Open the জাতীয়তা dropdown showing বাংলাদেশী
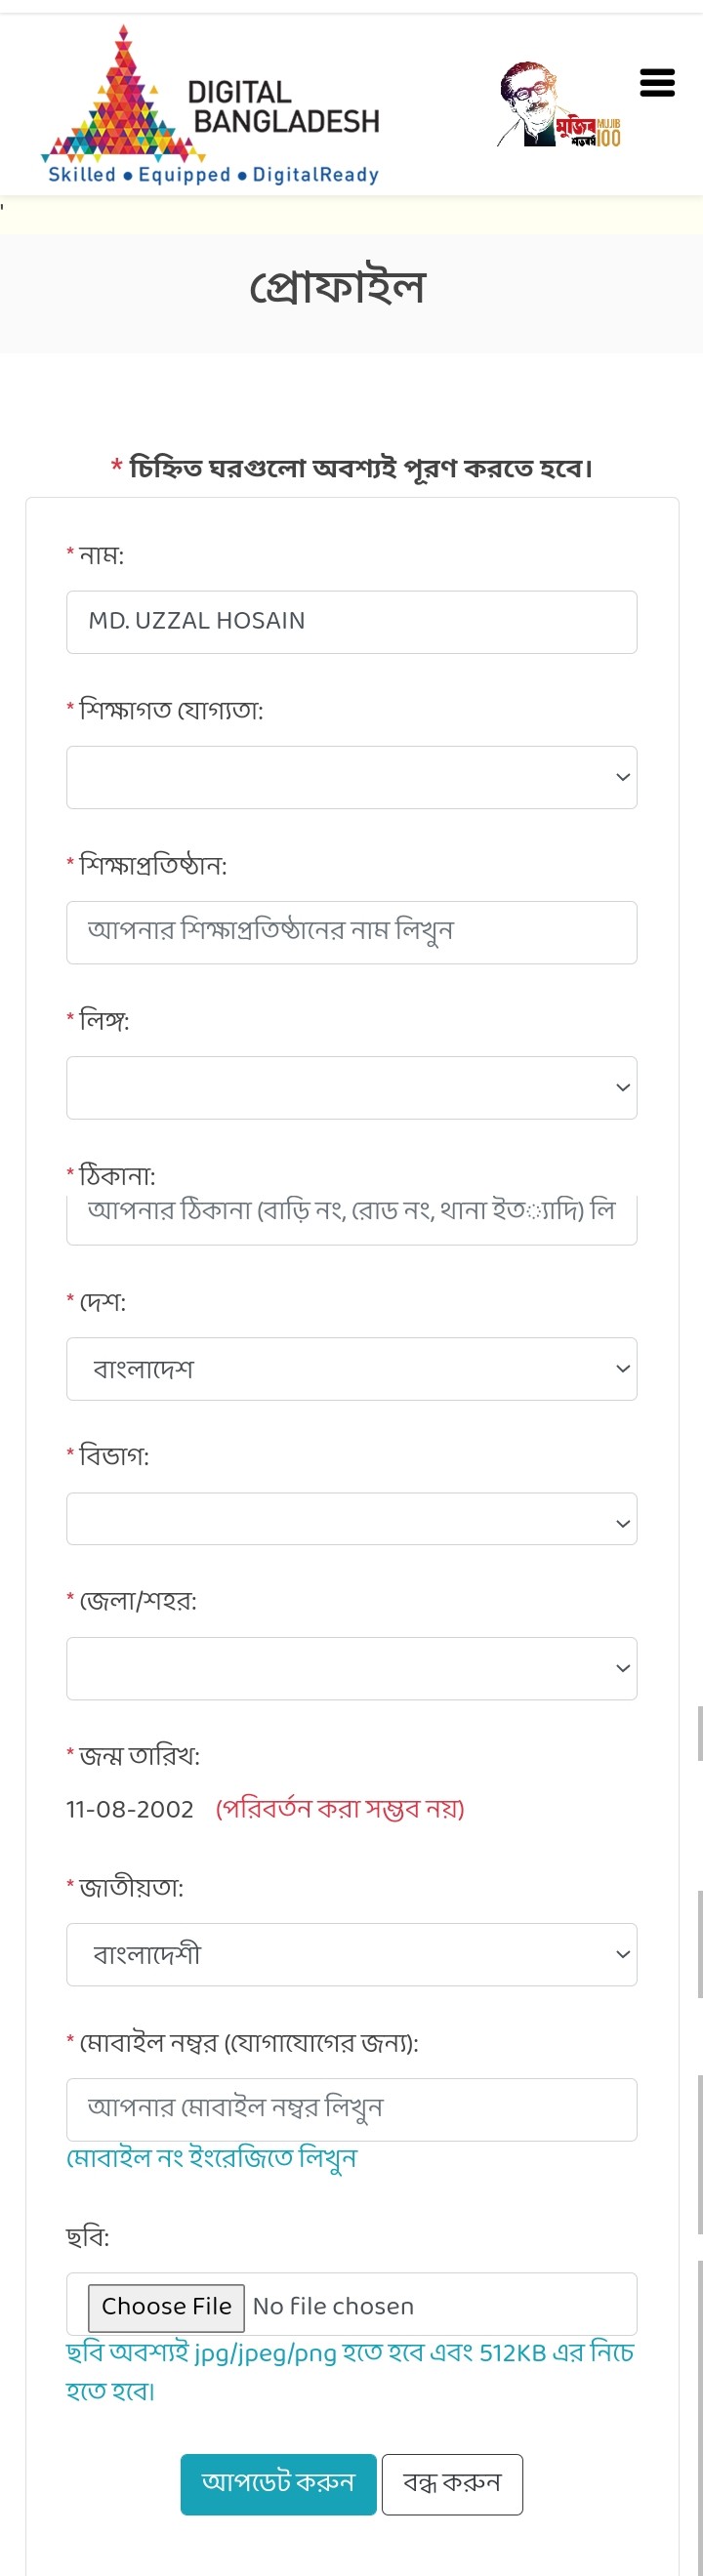Screen dimensions: 703x2576 click(351, 1954)
